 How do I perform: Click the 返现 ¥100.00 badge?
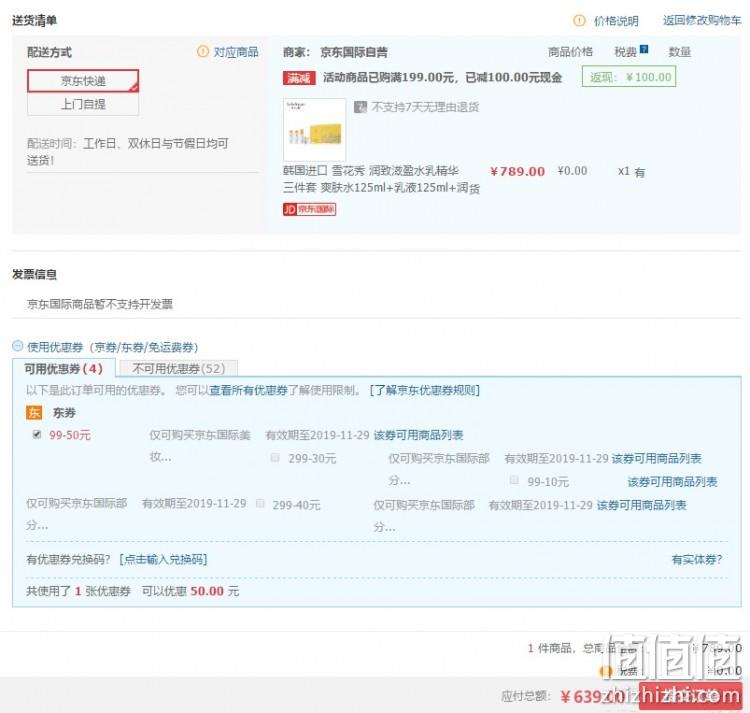[629, 77]
